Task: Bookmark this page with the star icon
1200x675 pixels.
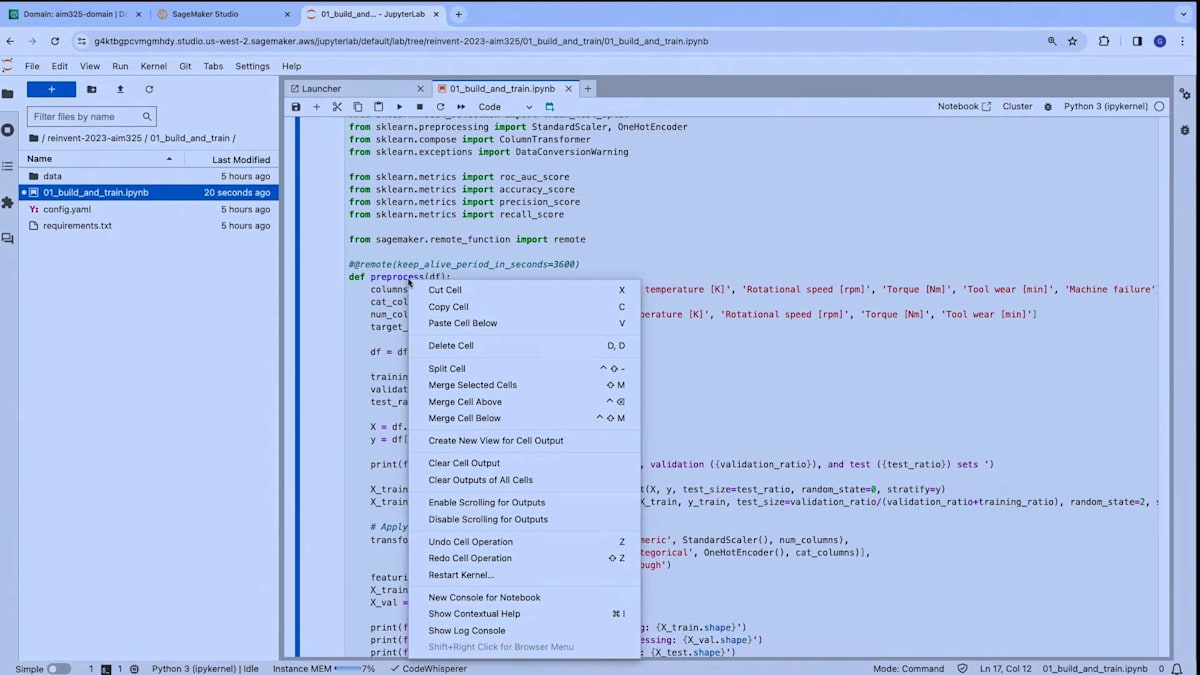Action: pos(1073,41)
